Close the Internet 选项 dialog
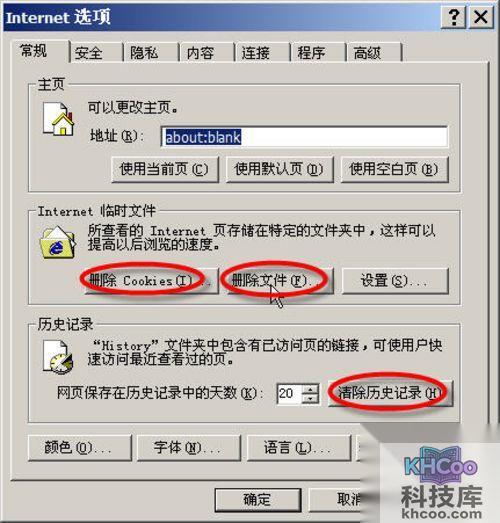The width and height of the screenshot is (500, 523). click(x=481, y=16)
